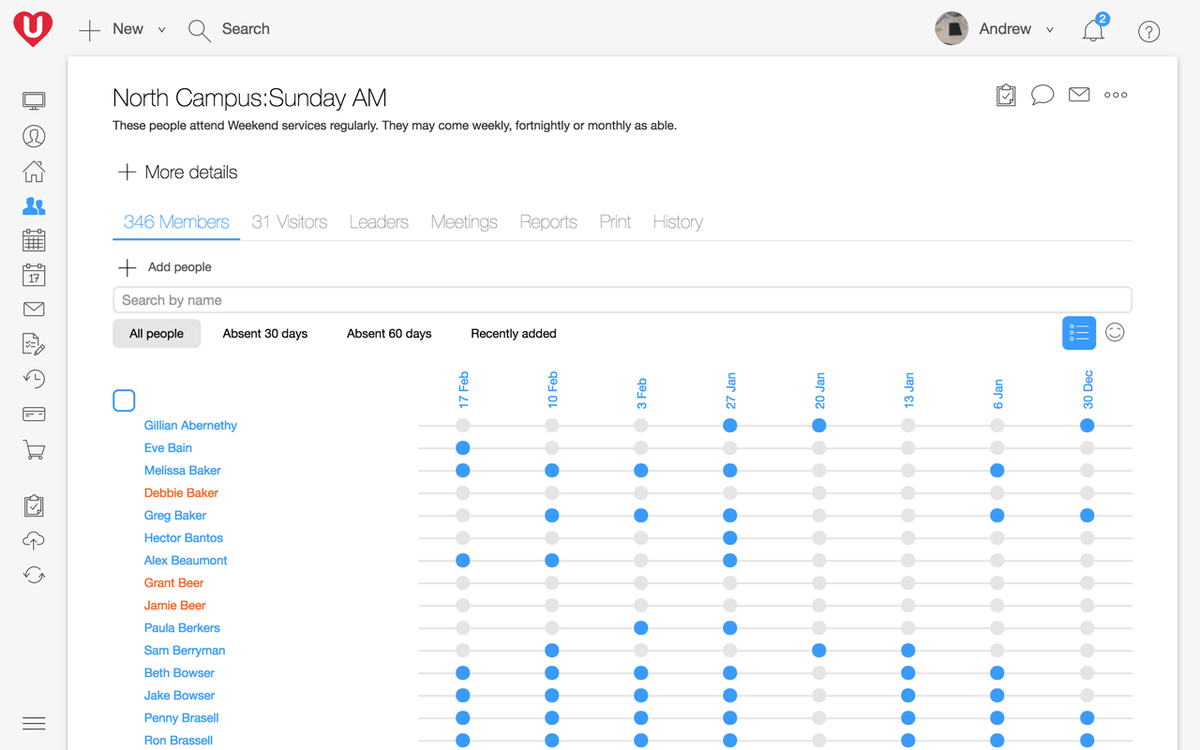Screen dimensions: 1200x750
Task: Switch to the 31 Visitors tab
Action: (x=289, y=222)
